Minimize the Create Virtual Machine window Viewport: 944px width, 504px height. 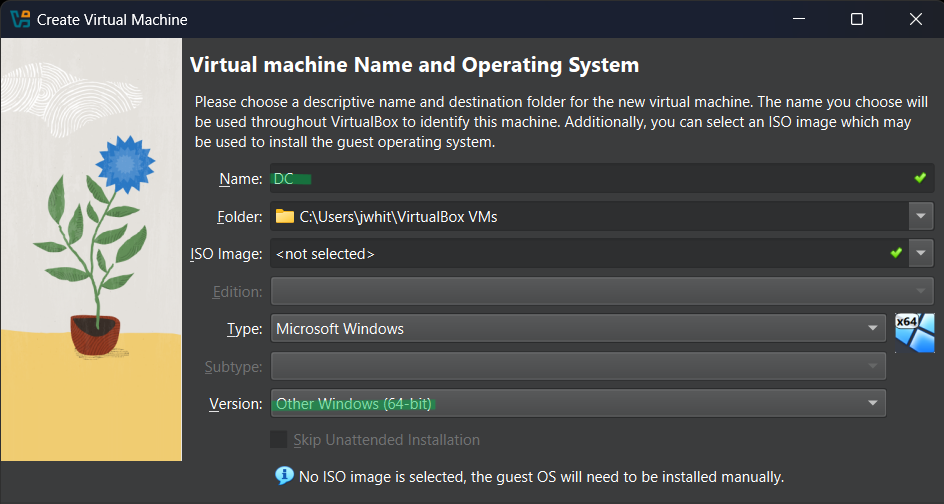pos(798,19)
